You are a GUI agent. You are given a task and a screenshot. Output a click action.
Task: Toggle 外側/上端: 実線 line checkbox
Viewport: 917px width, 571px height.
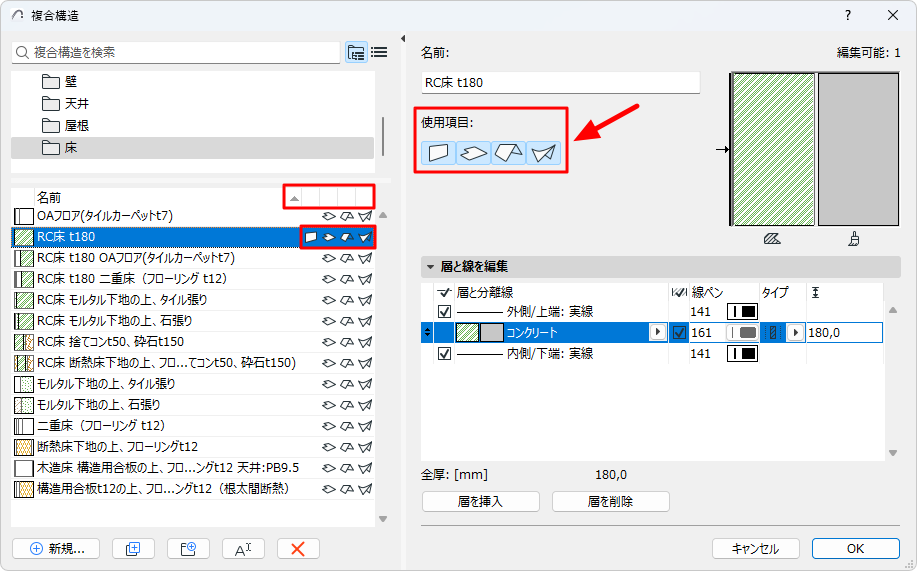(x=444, y=311)
